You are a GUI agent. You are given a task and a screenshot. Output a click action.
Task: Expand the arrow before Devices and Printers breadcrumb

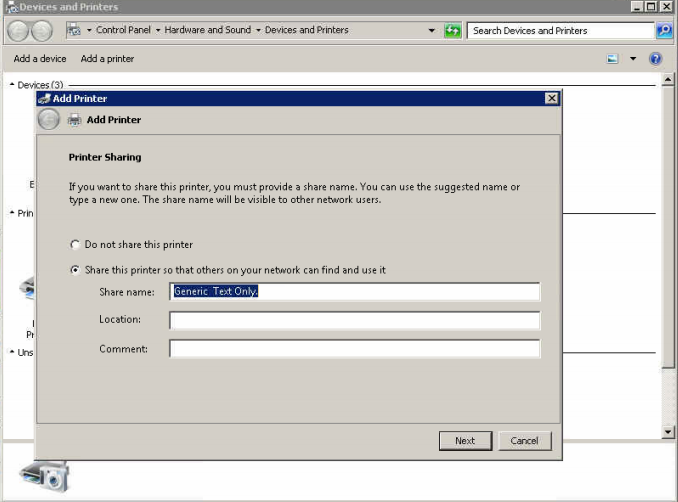point(258,30)
